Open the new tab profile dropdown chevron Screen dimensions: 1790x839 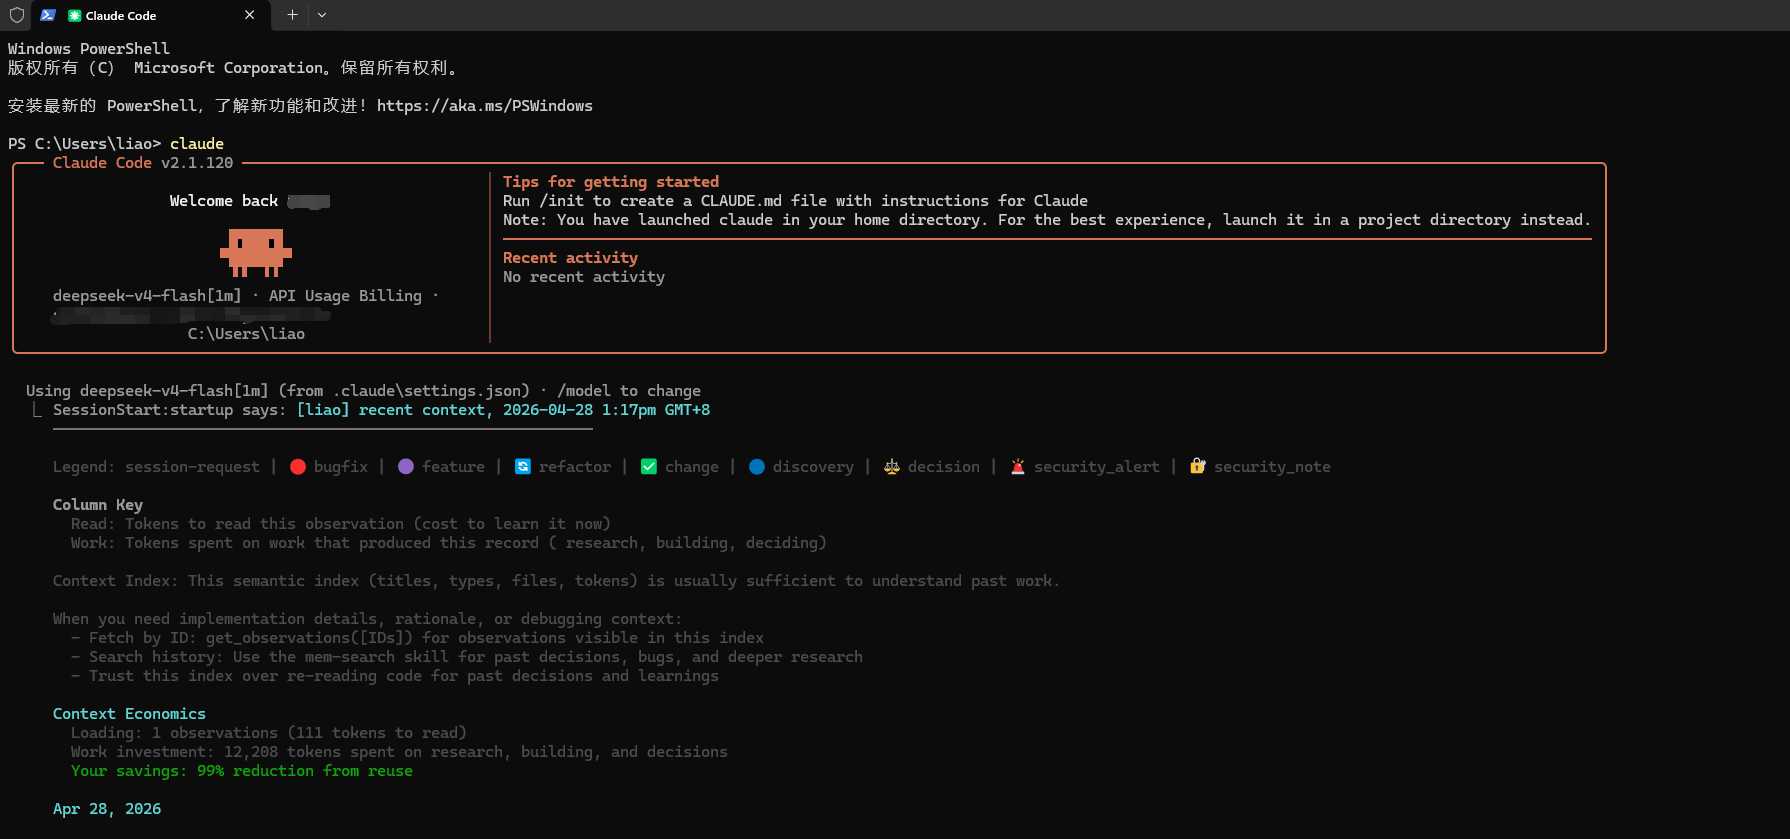(322, 15)
